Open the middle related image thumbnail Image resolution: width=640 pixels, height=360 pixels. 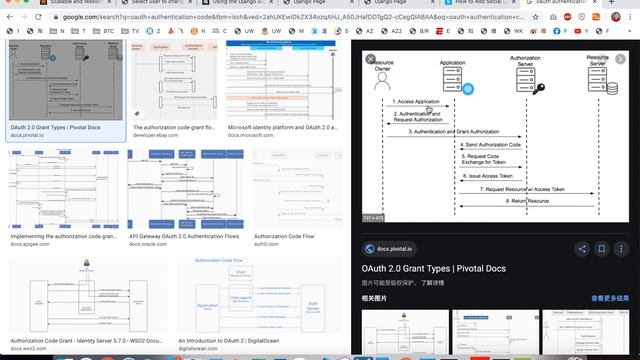point(496,332)
